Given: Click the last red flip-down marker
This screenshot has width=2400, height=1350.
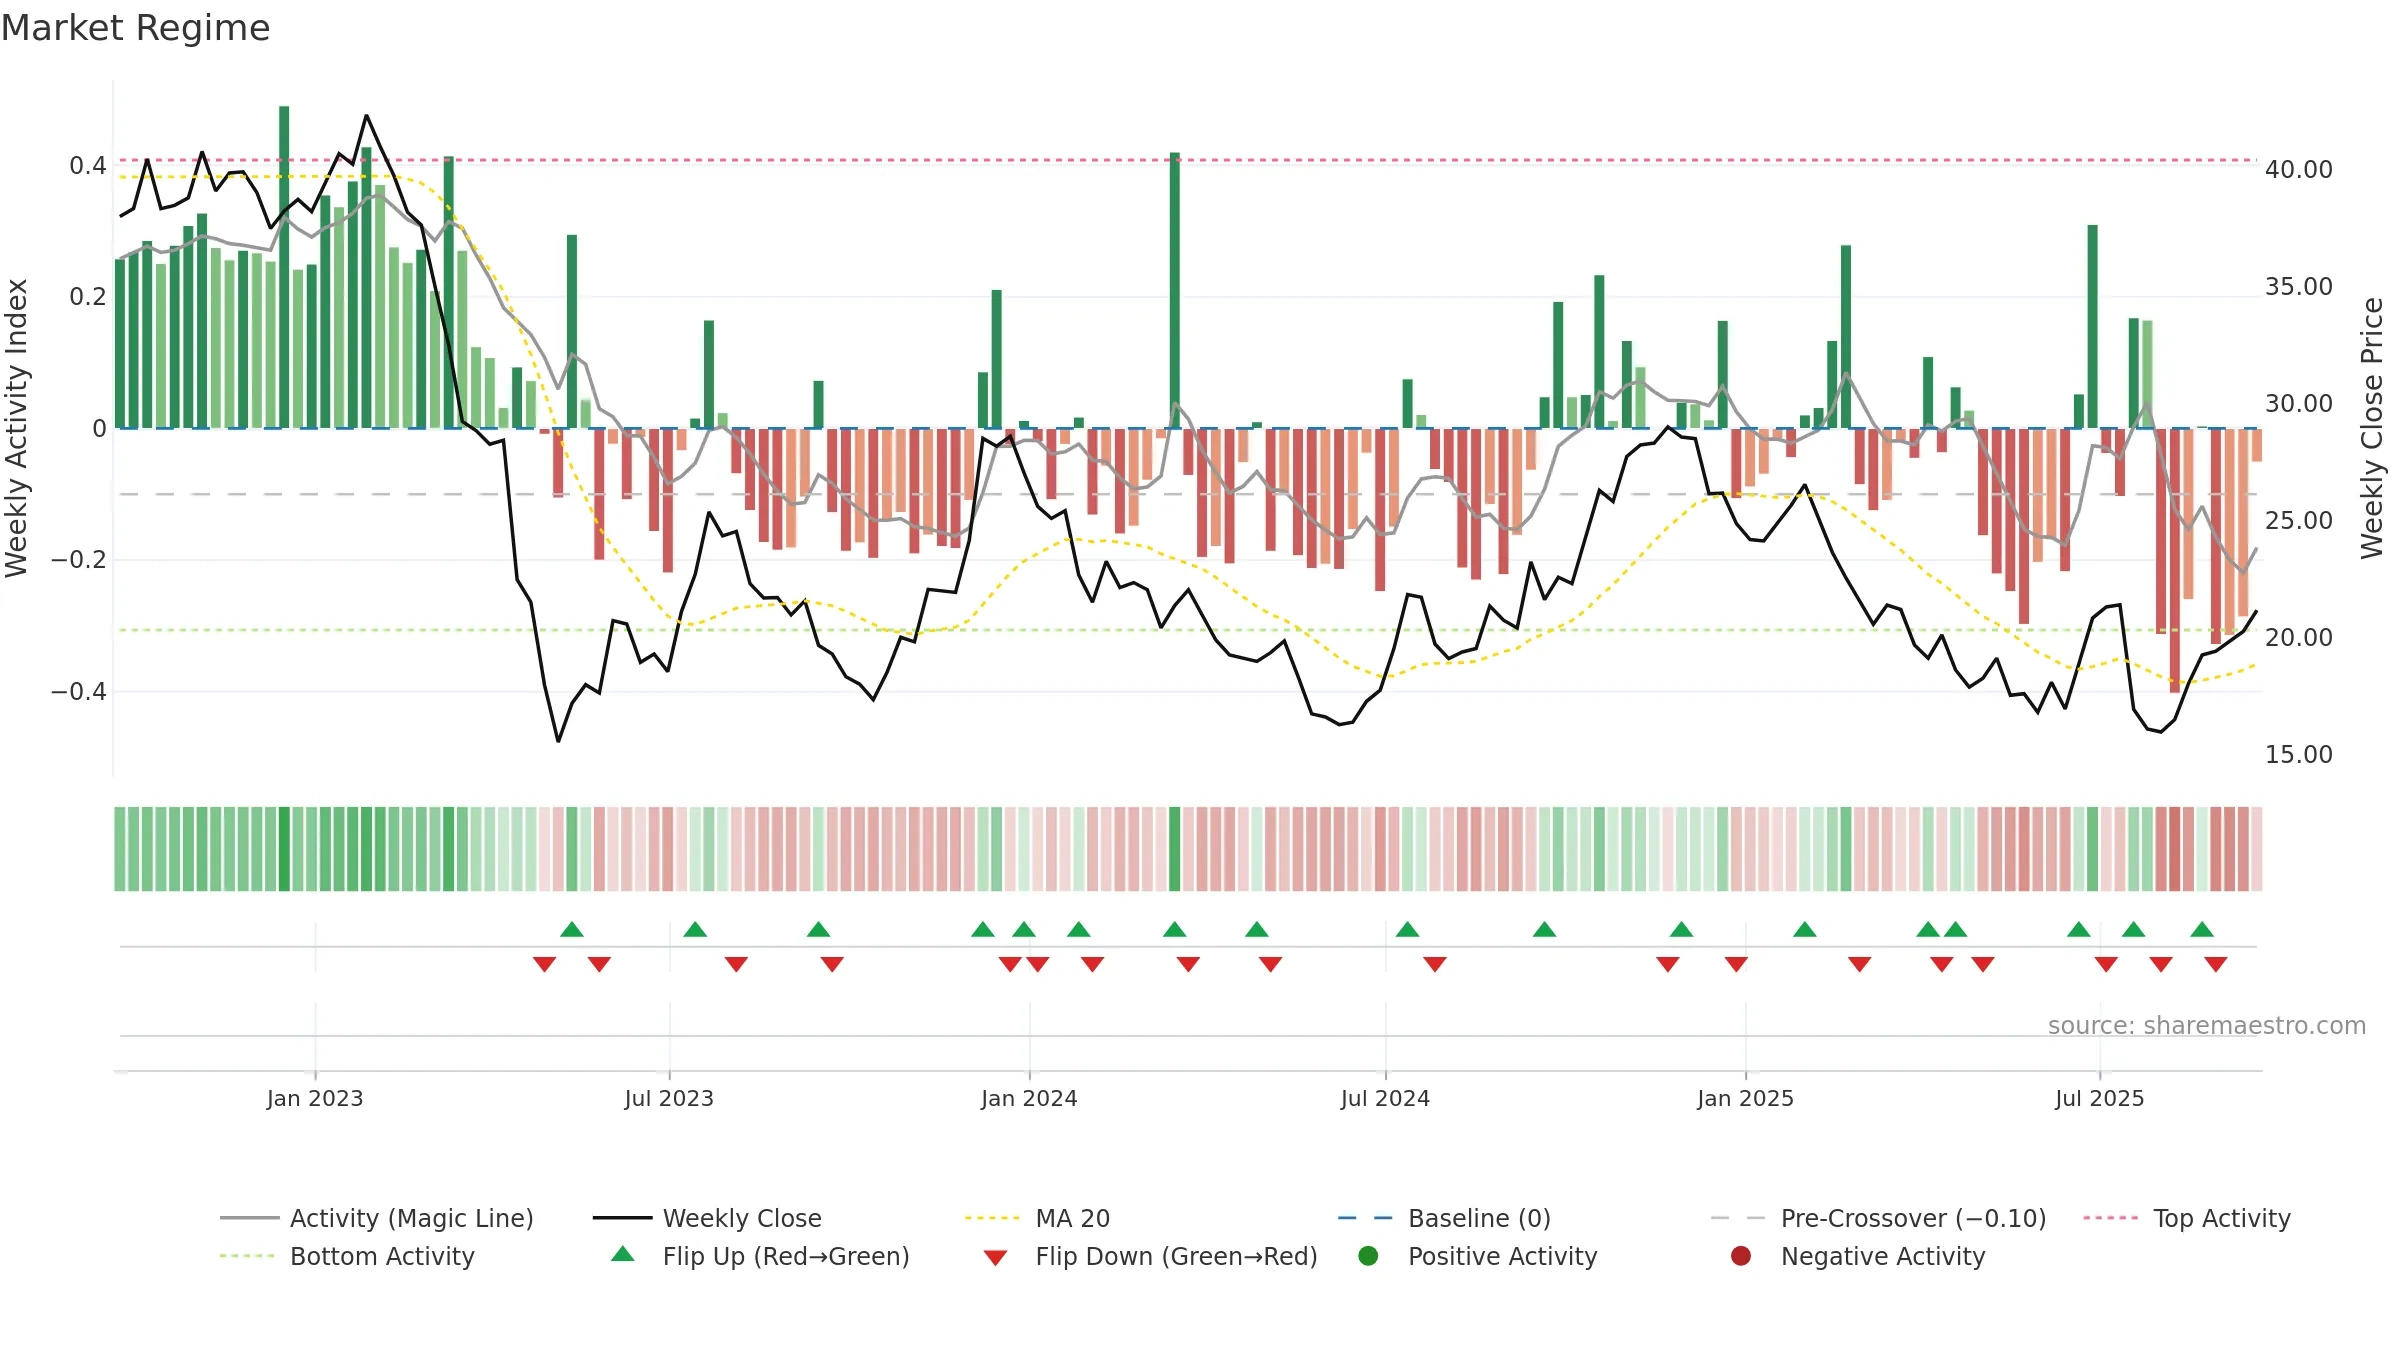Looking at the screenshot, I should (2216, 964).
